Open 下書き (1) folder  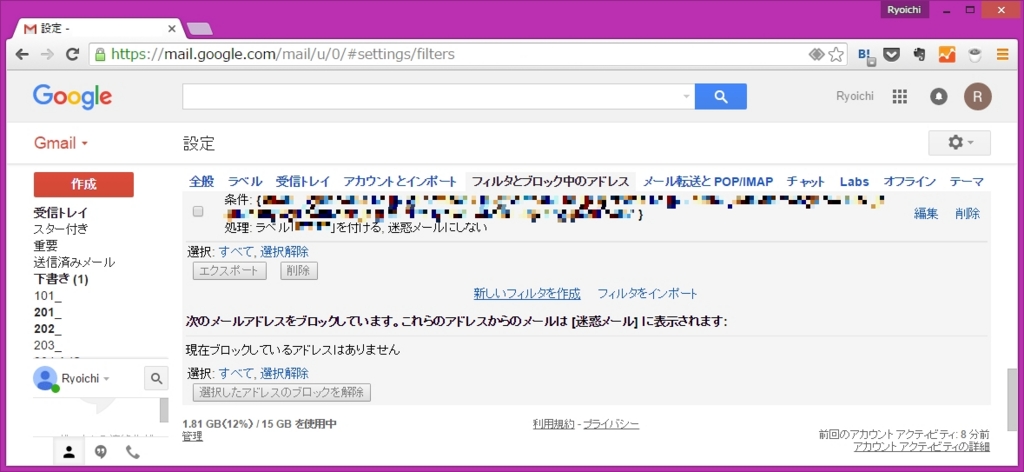(61, 279)
